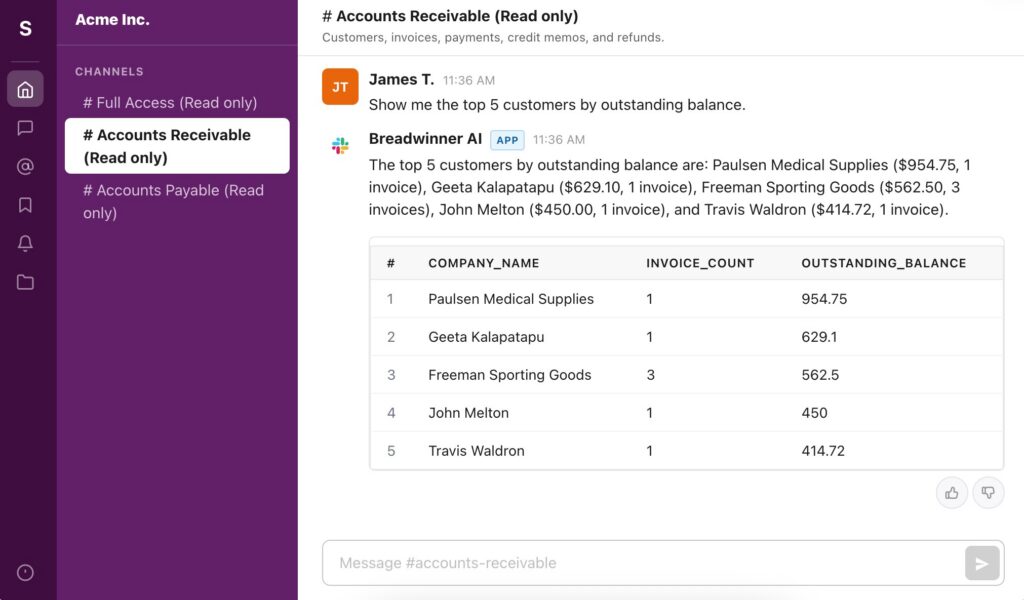Click the Breadwinner AI app logo
Screen dimensions: 1024x600
point(340,146)
